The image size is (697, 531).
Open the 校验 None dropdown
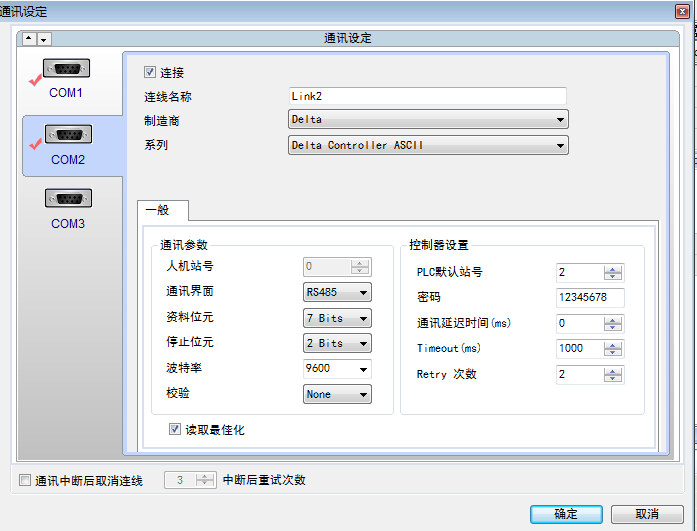[x=337, y=394]
